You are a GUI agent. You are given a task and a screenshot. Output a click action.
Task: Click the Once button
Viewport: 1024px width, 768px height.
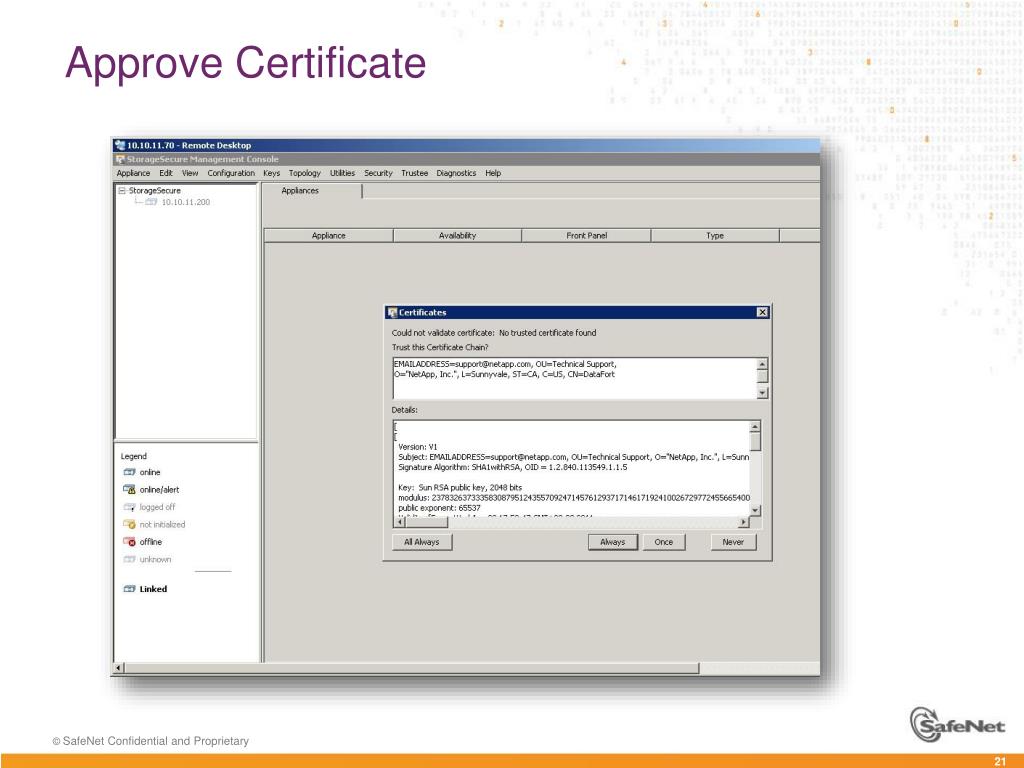pyautogui.click(x=664, y=542)
